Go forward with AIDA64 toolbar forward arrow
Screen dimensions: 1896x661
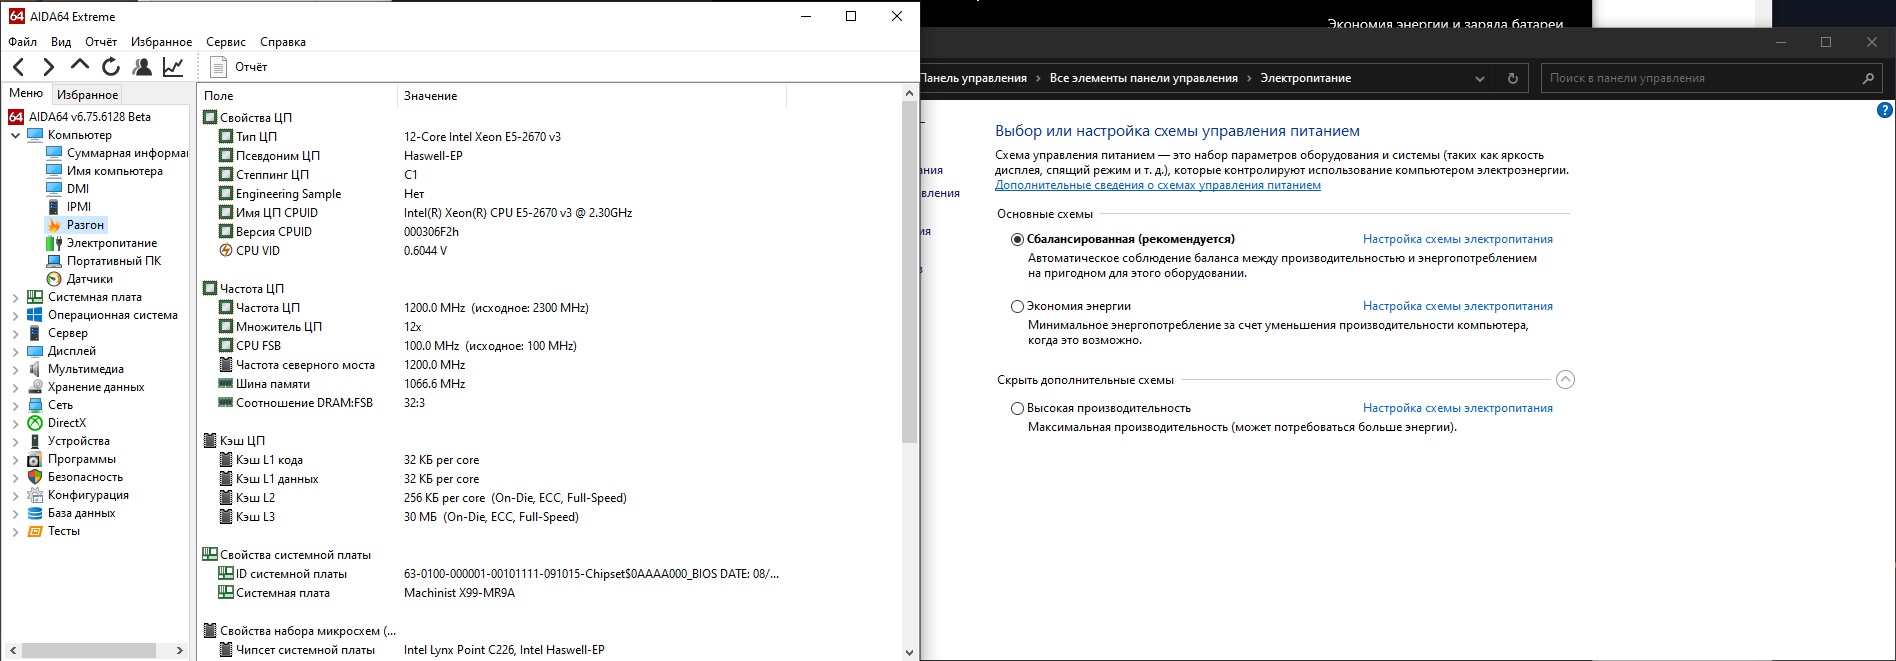point(48,67)
